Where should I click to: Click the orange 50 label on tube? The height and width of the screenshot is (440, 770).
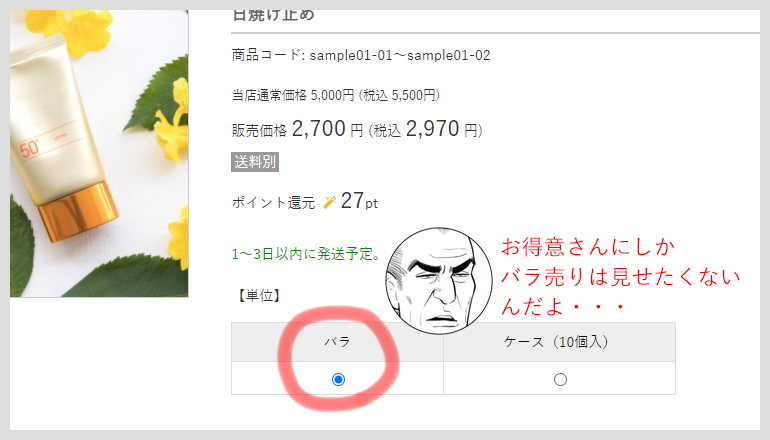click(29, 149)
